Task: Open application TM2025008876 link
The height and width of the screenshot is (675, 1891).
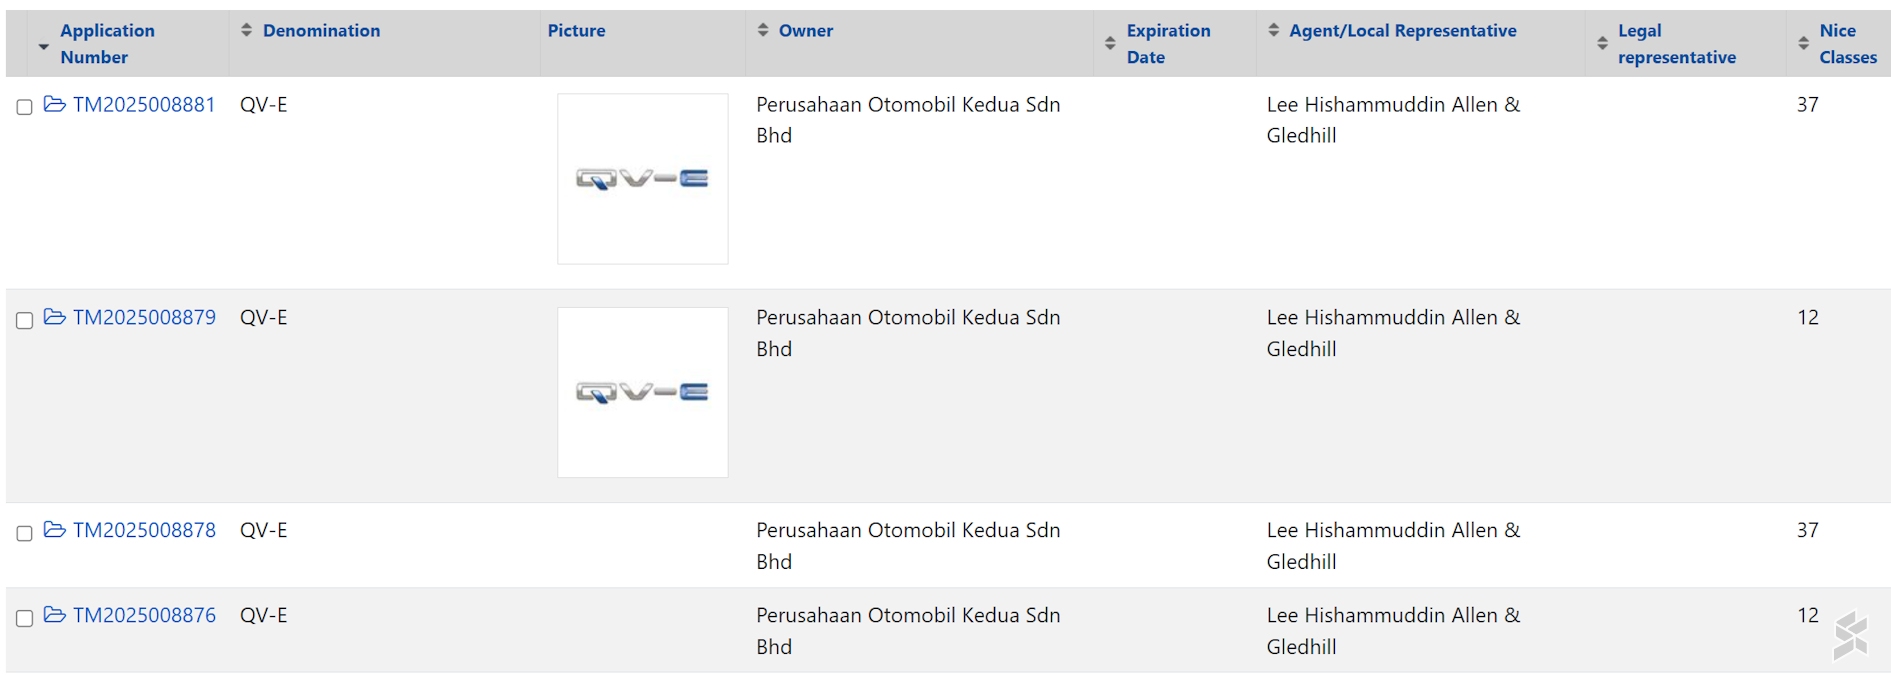Action: [x=144, y=615]
